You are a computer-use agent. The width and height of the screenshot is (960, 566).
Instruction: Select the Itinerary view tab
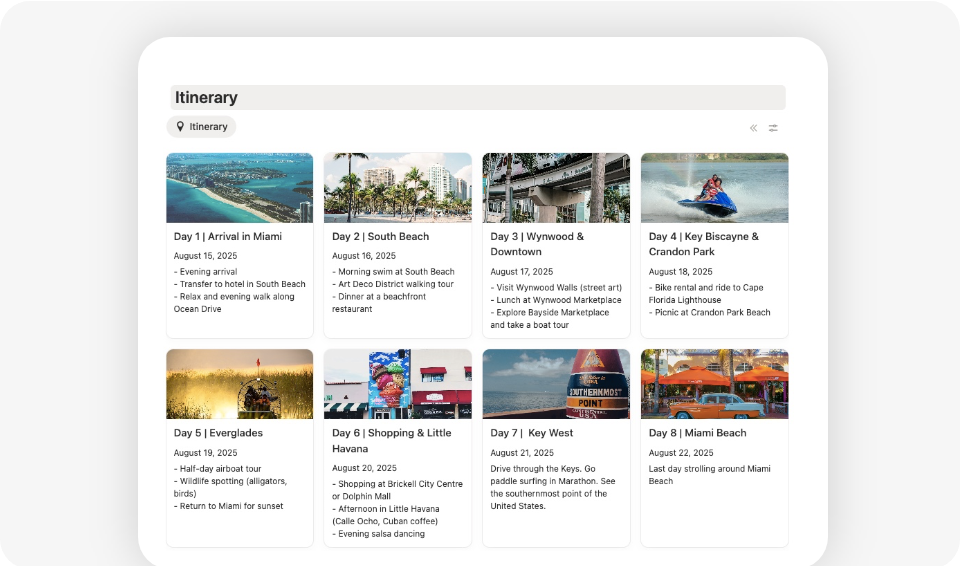pos(201,126)
